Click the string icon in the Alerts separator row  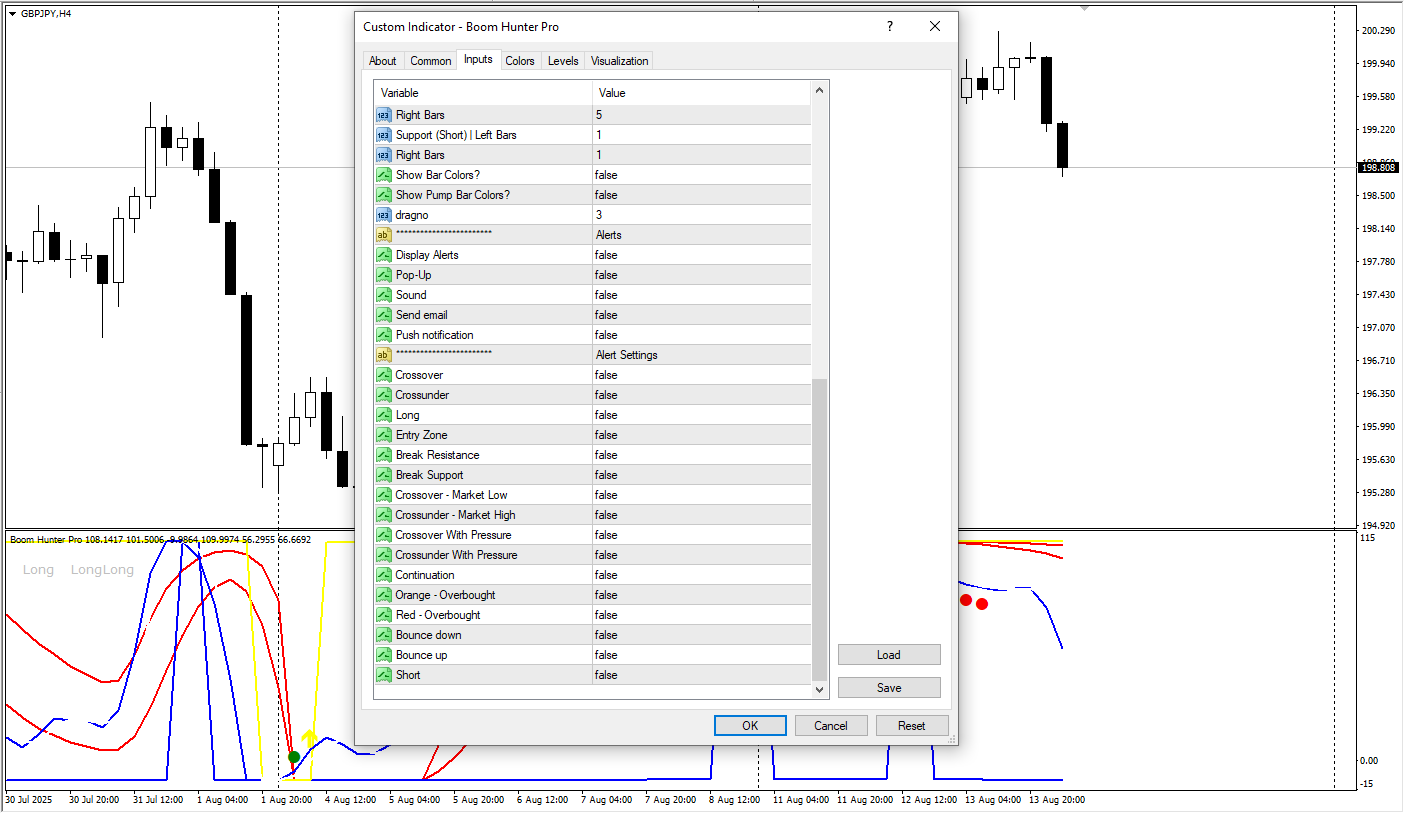click(384, 235)
